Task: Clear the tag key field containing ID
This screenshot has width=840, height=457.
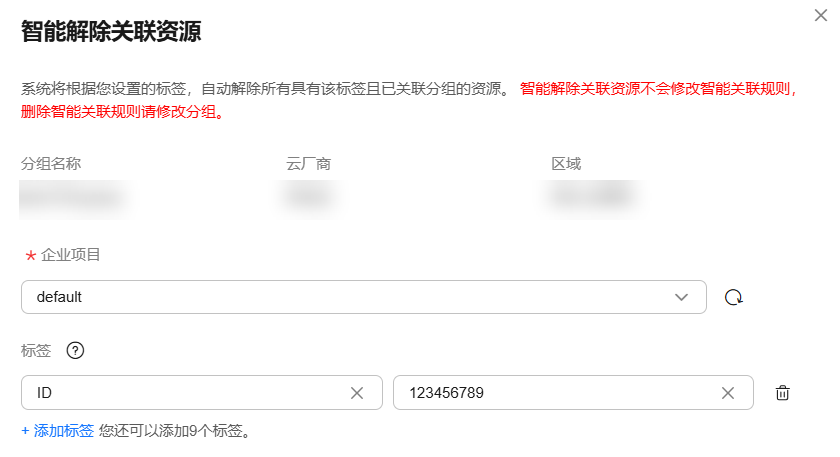Action: pos(356,393)
